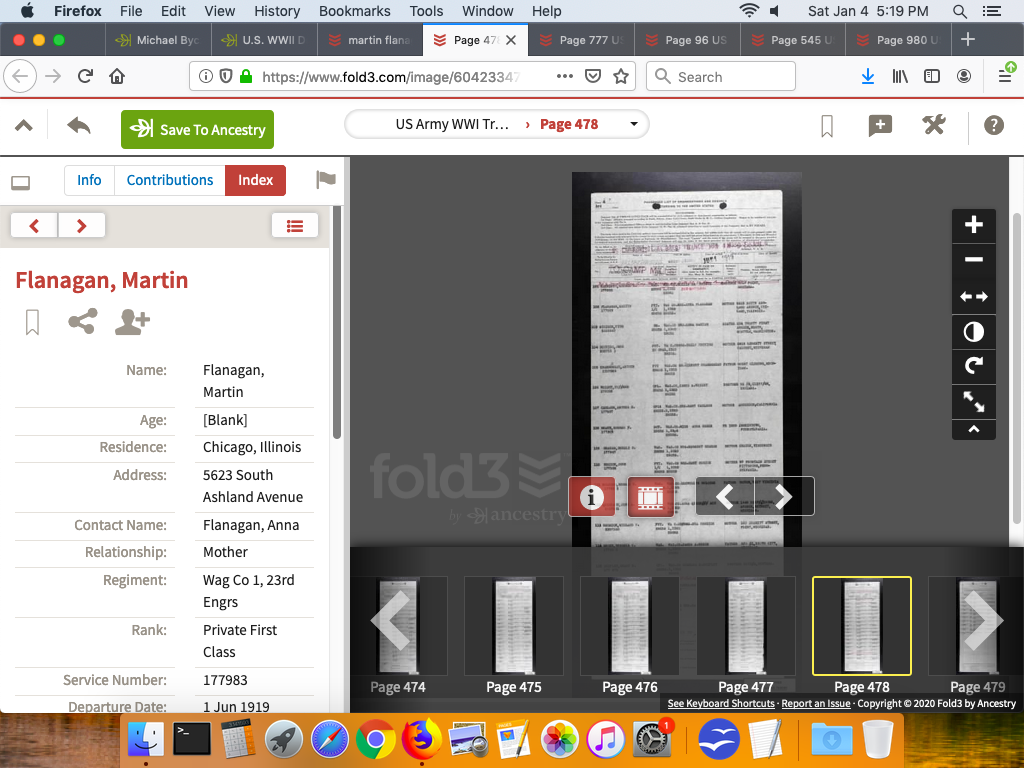Open the Report an Issue link
Viewport: 1024px width, 768px height.
[x=816, y=704]
